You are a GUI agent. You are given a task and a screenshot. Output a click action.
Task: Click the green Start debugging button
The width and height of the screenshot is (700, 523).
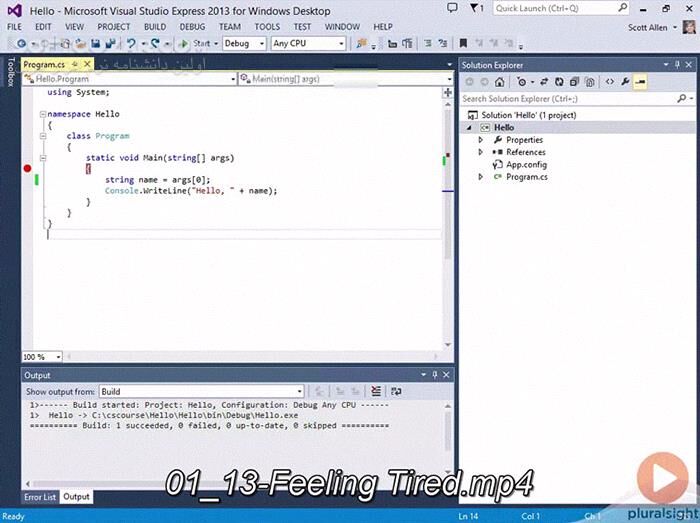pyautogui.click(x=183, y=44)
